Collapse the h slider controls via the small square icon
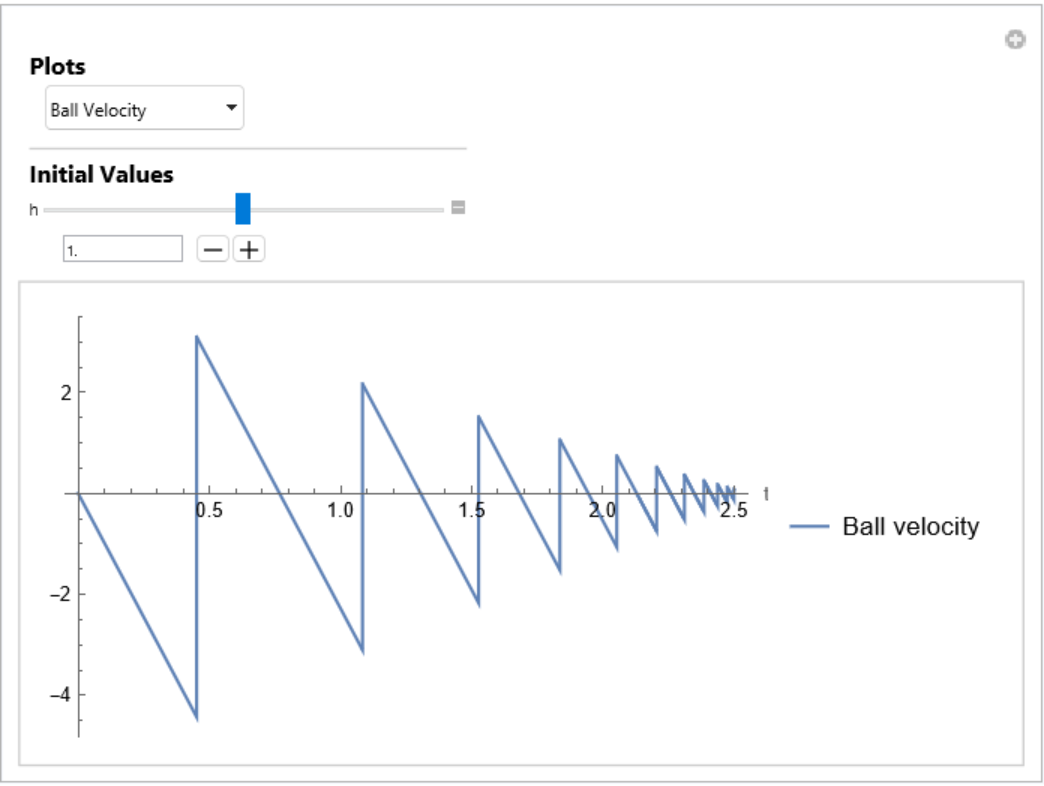 coord(458,208)
